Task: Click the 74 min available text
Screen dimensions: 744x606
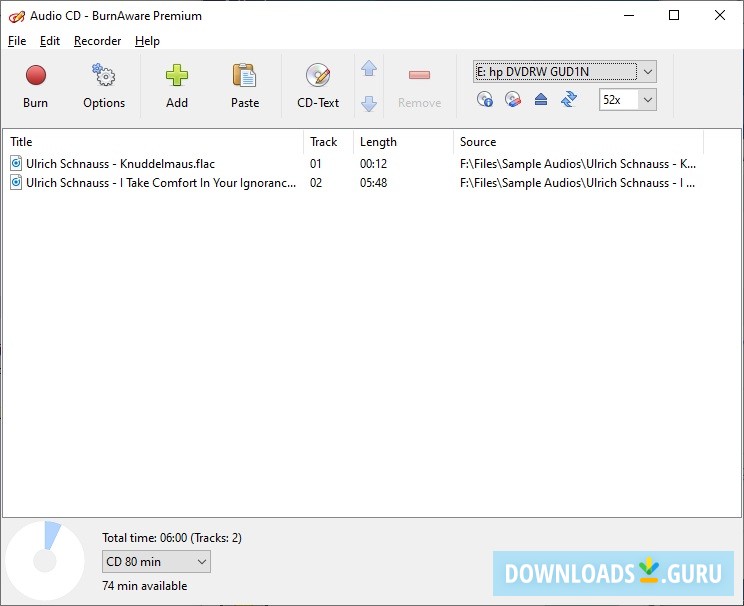Action: coord(145,586)
